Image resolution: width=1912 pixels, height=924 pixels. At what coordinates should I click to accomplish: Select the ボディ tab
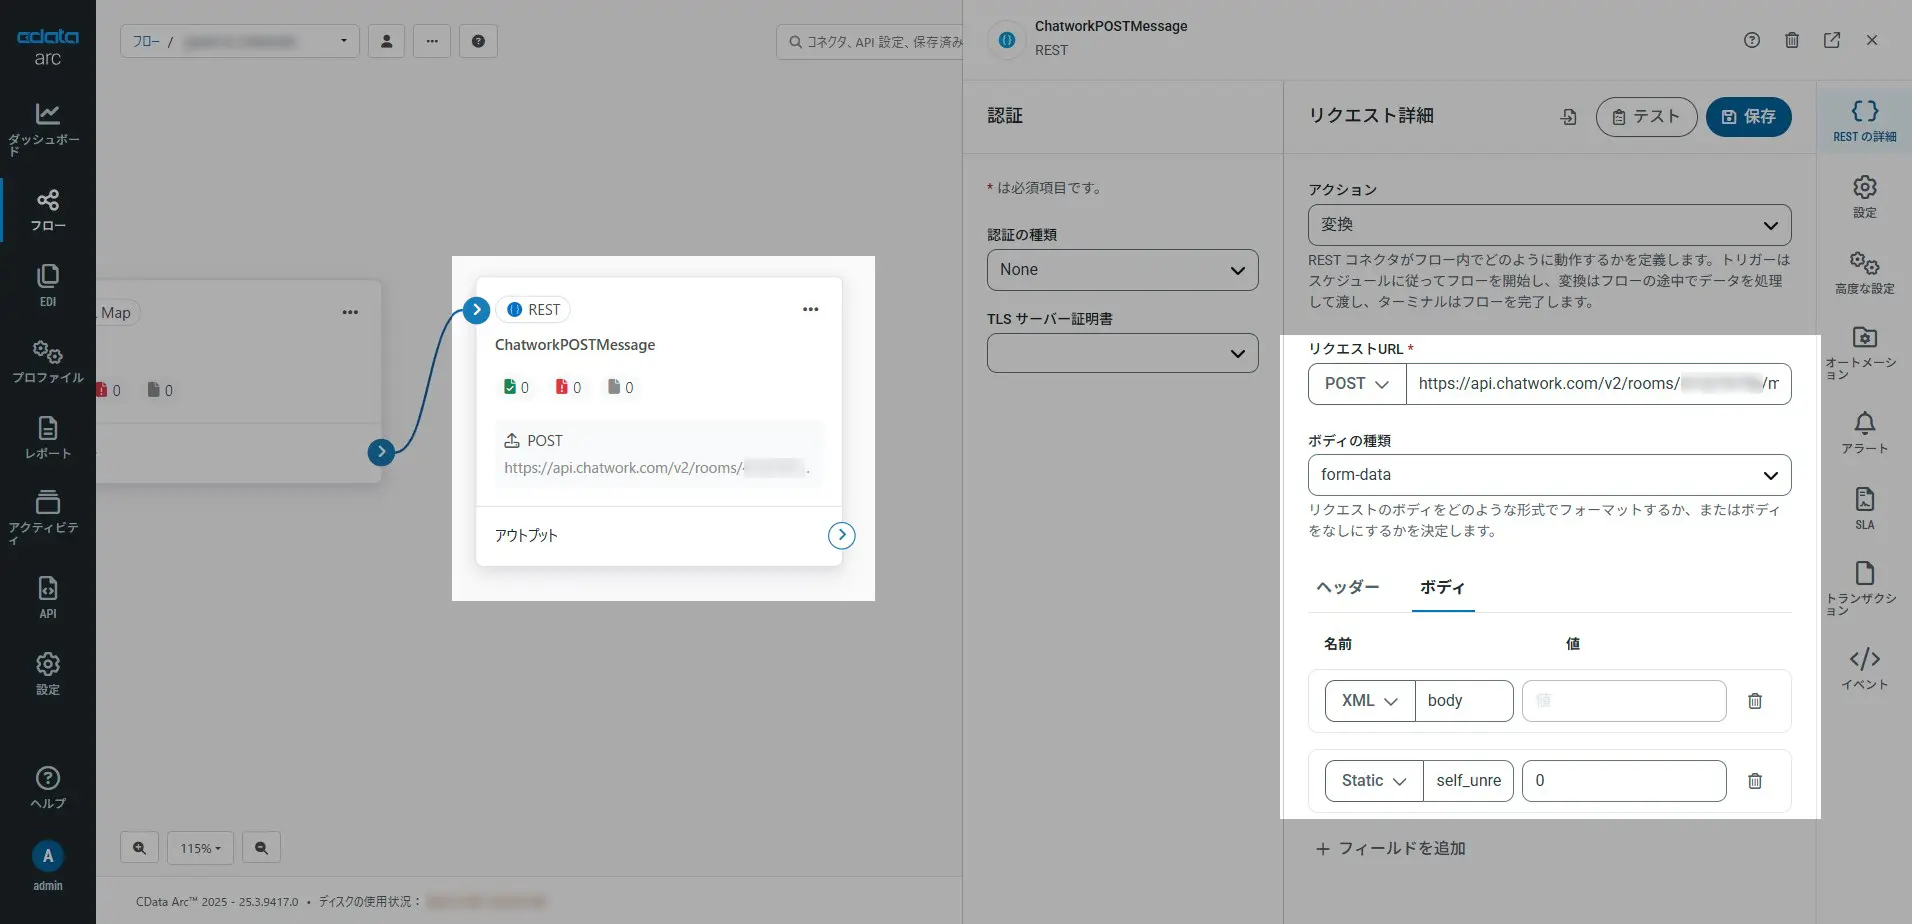click(x=1441, y=588)
